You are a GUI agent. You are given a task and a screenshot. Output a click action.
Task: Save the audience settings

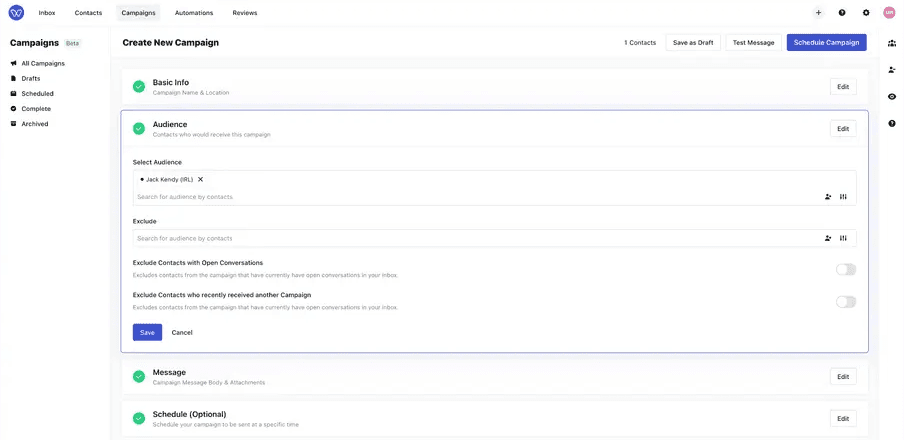coord(147,332)
